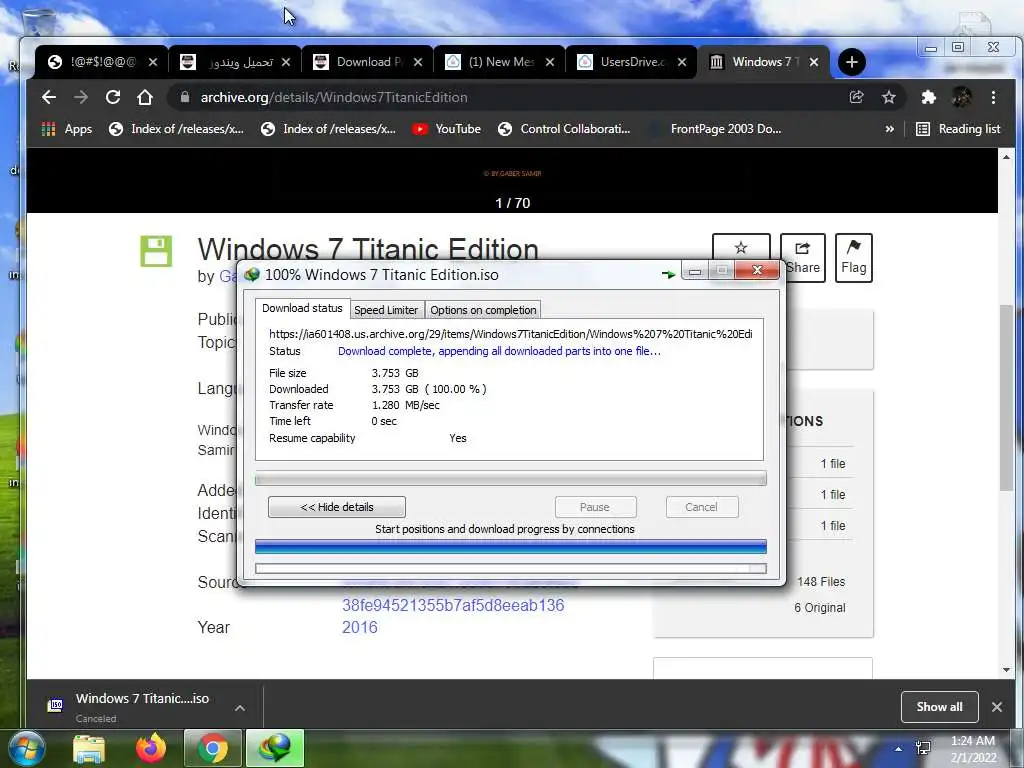Viewport: 1024px width, 768px height.
Task: Close the Chrome downloads bar
Action: [x=997, y=707]
